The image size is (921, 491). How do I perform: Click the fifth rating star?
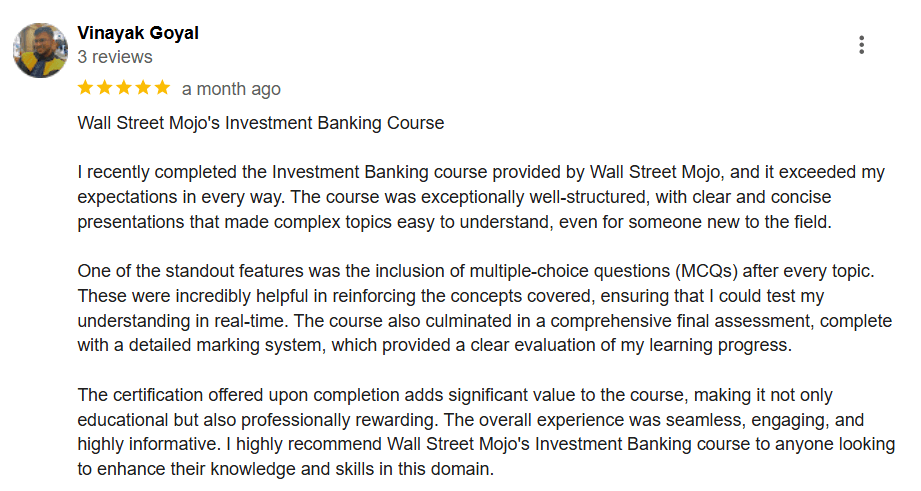(162, 88)
